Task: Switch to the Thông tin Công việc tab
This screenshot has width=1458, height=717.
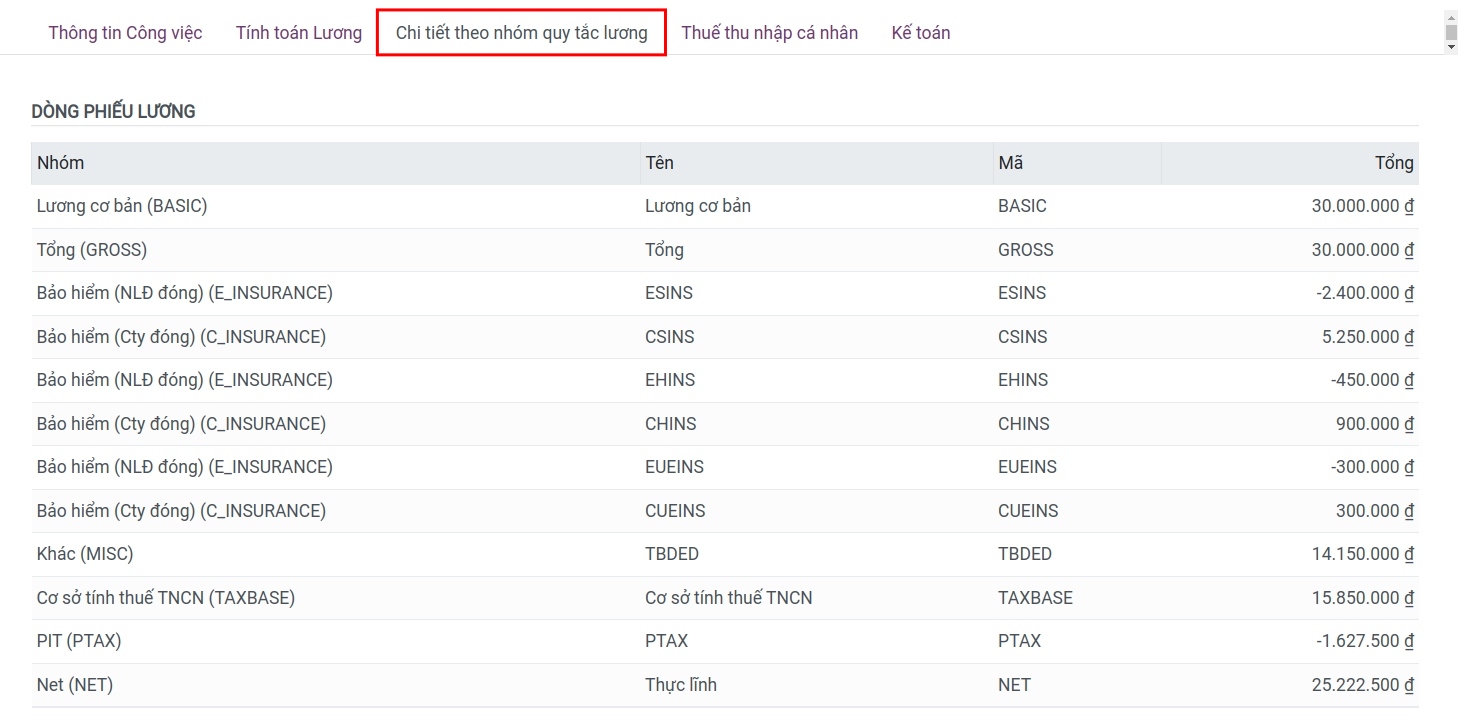Action: coord(125,33)
